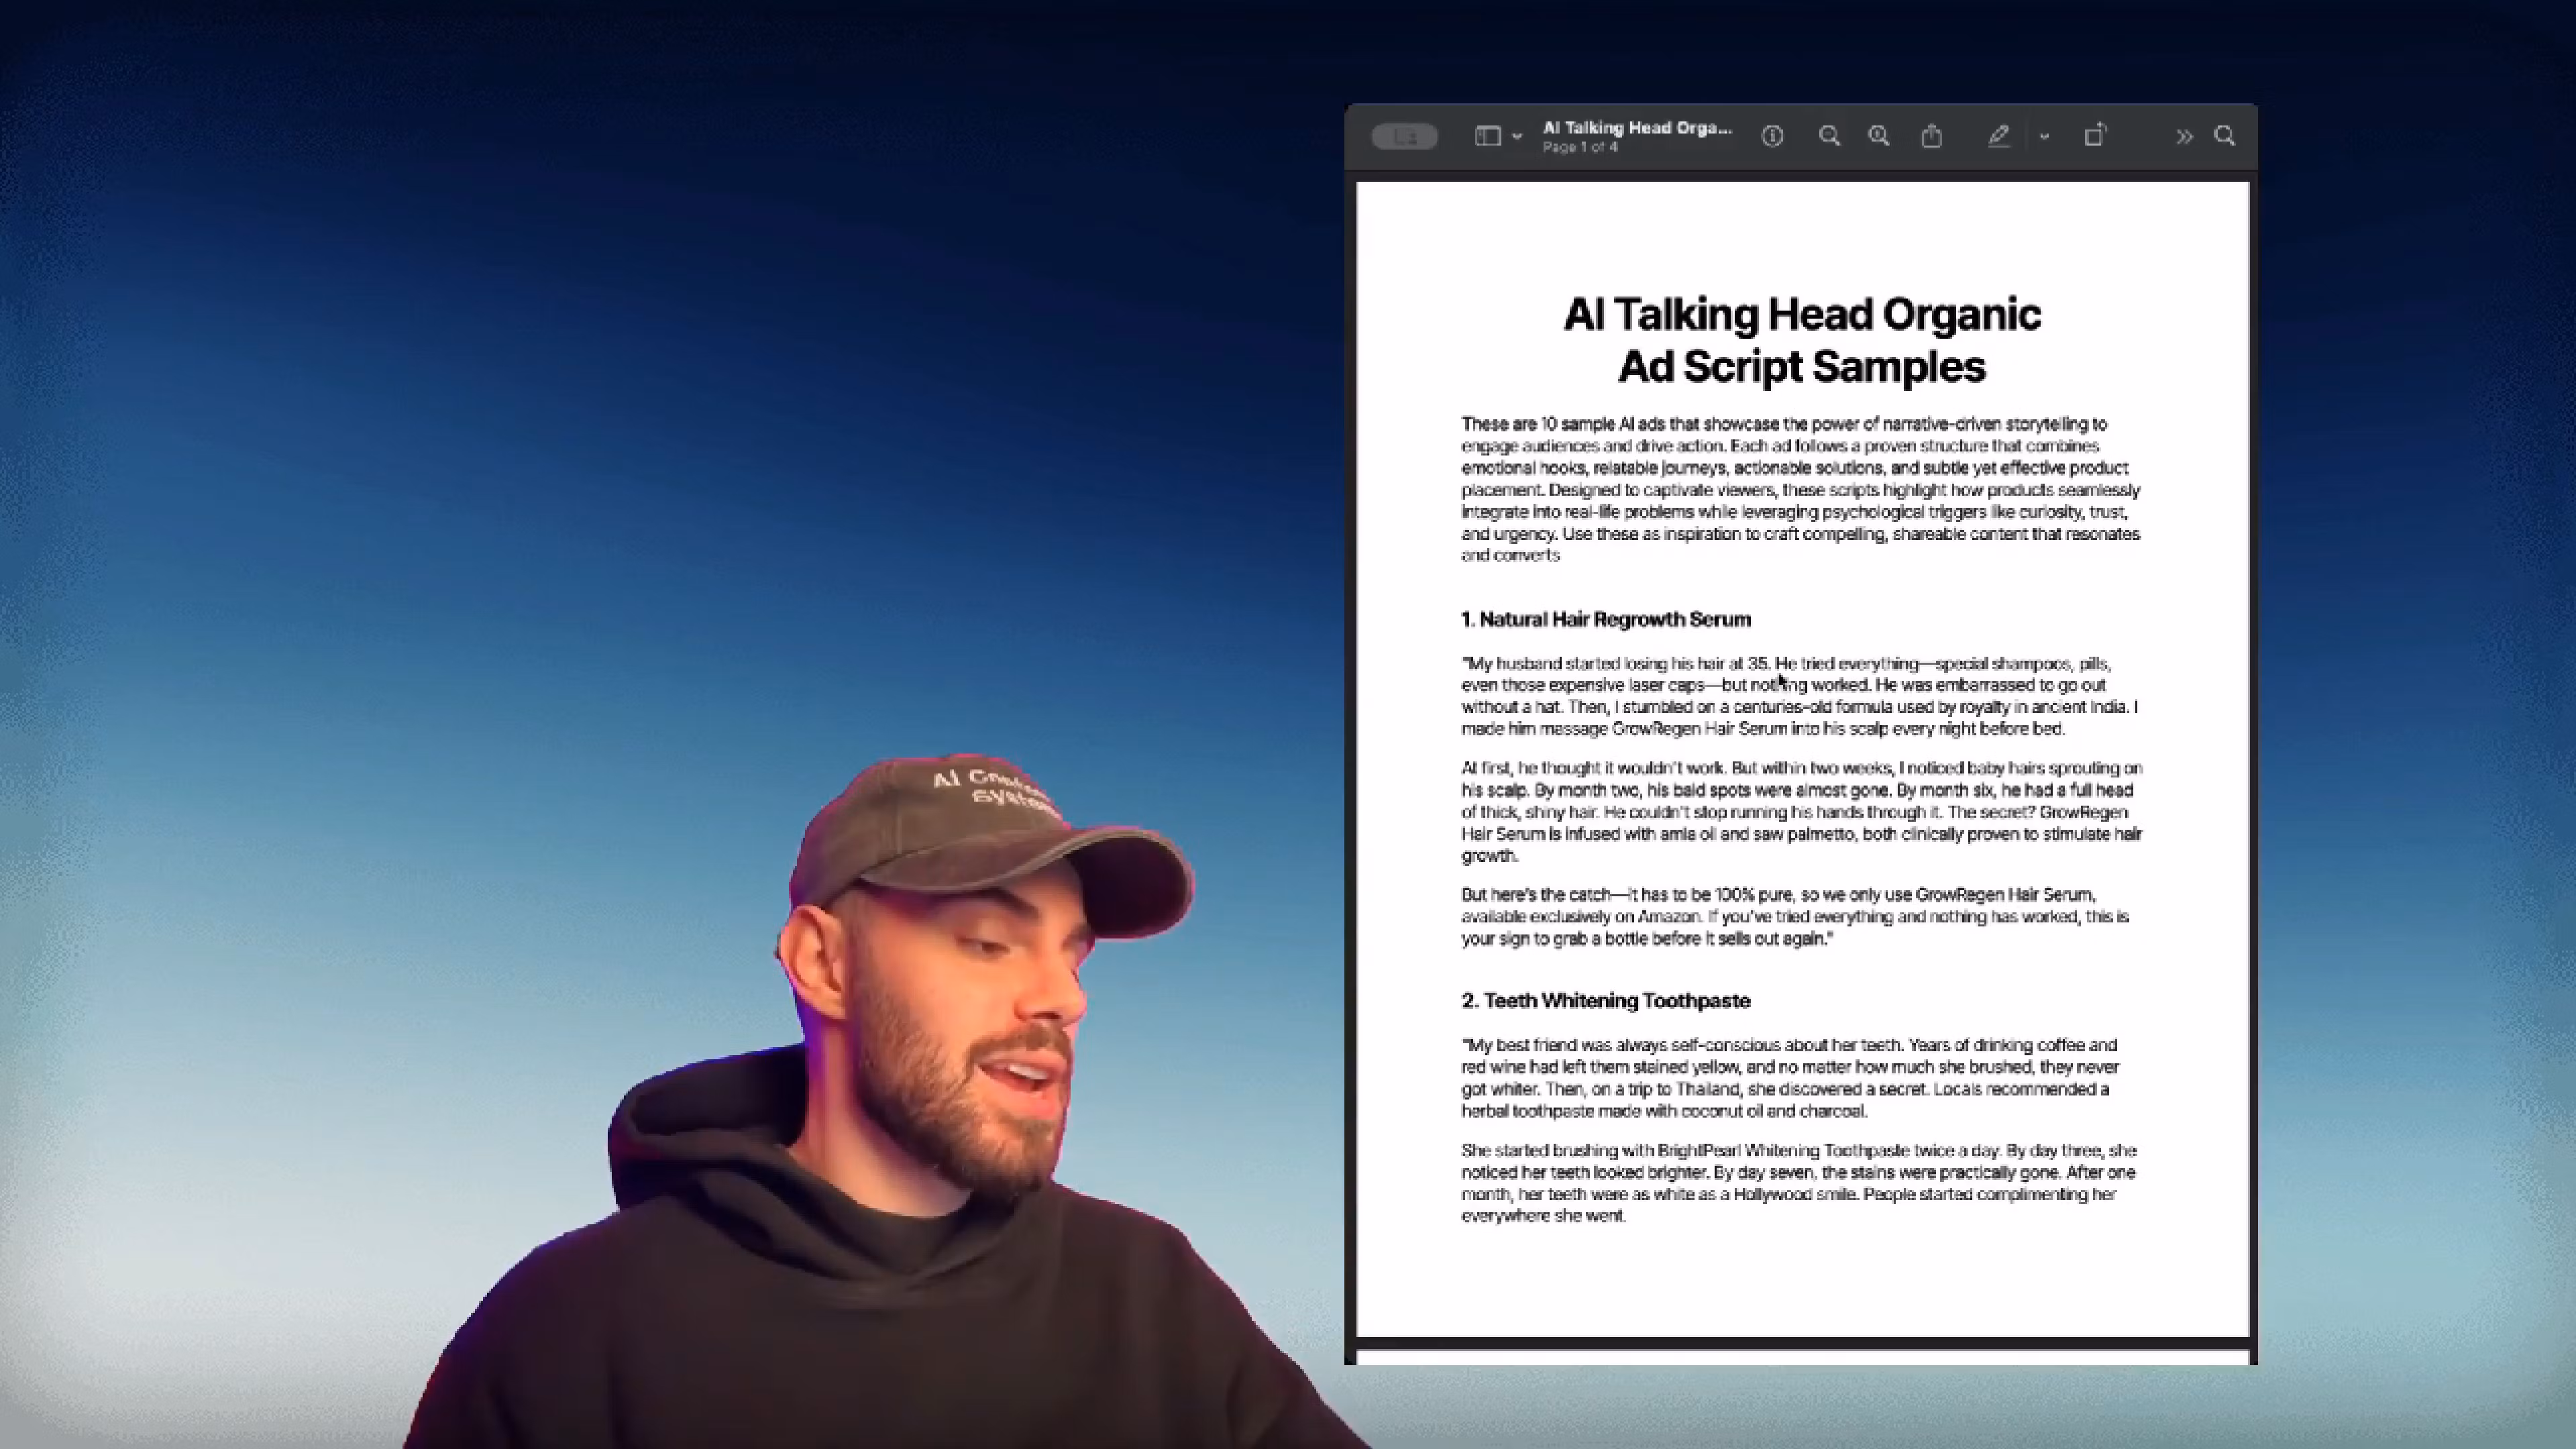Click the intro paragraph starting 'These are 10 sample'
This screenshot has width=2576, height=1449.
click(x=1800, y=490)
